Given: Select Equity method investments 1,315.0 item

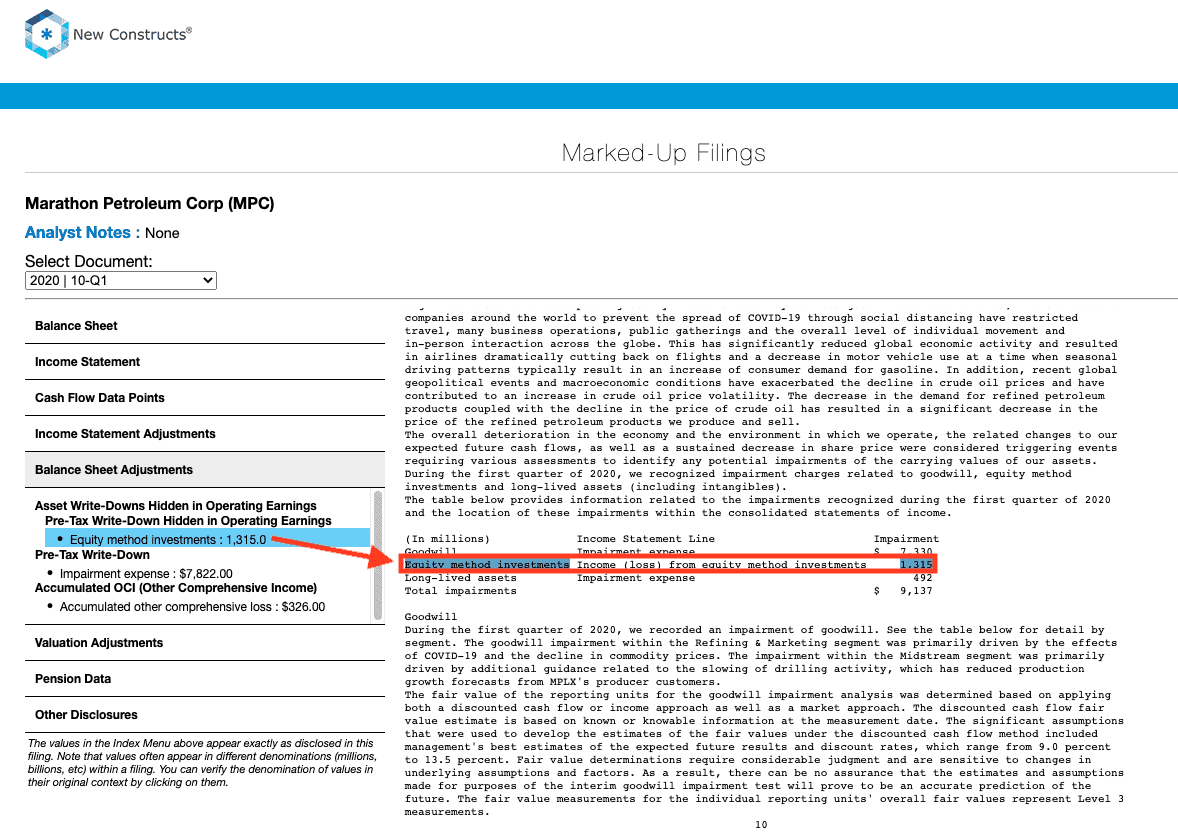Looking at the screenshot, I should [207, 539].
